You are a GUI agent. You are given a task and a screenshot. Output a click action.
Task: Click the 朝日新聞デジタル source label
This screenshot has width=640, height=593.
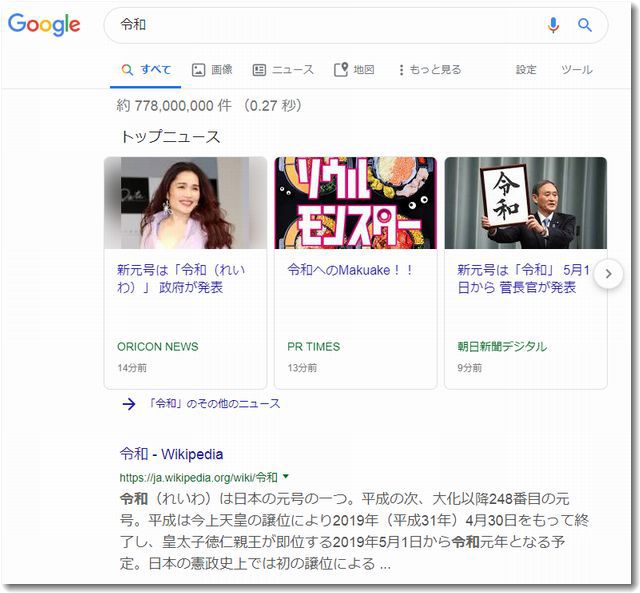click(x=502, y=346)
